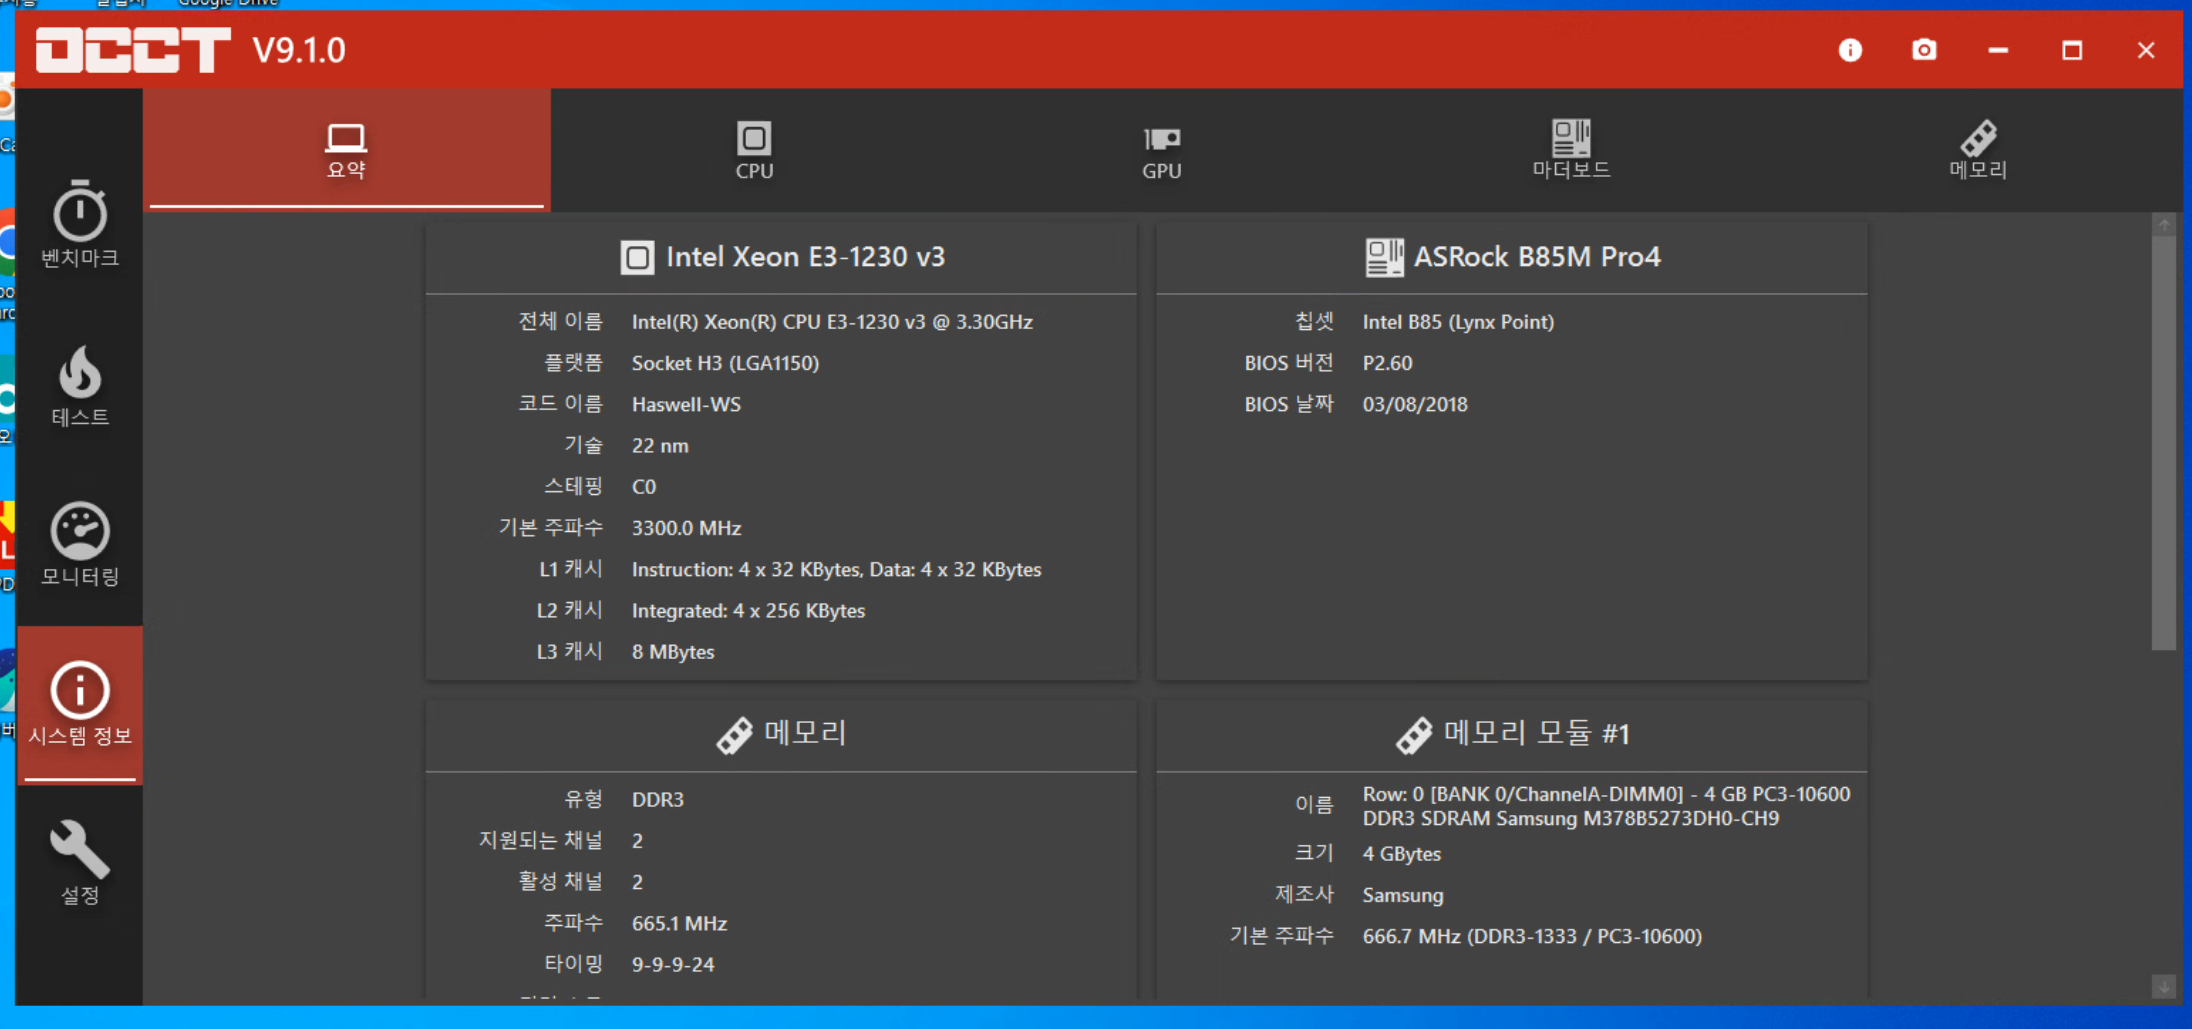Click the 'Row: 0 [BANK 0/ChannelA-DIMM0]' module name
2192x1029 pixels.
tap(1606, 806)
